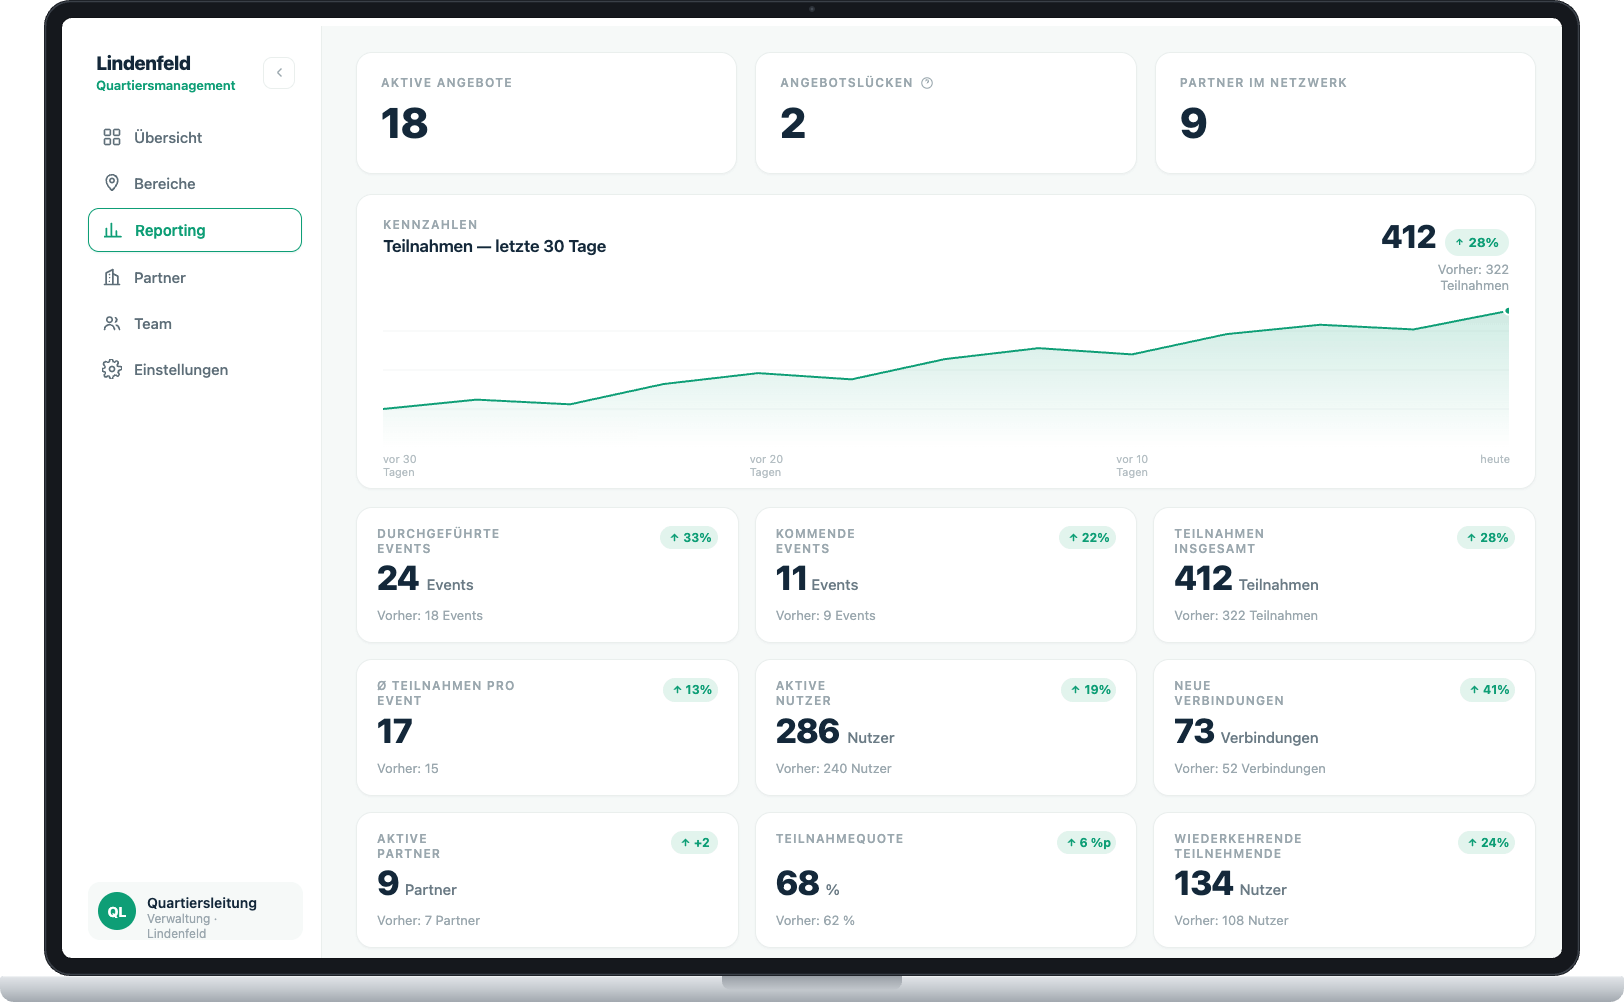Screen dimensions: 1624x1002
Task: Click the 'Vorher: 18 Events' text
Action: pyautogui.click(x=430, y=615)
